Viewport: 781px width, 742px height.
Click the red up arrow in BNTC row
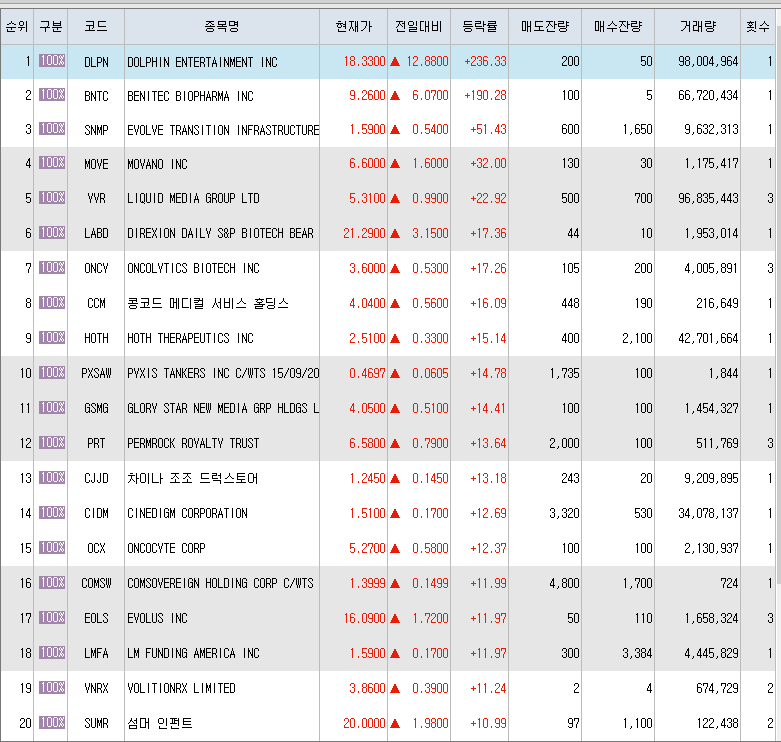395,96
